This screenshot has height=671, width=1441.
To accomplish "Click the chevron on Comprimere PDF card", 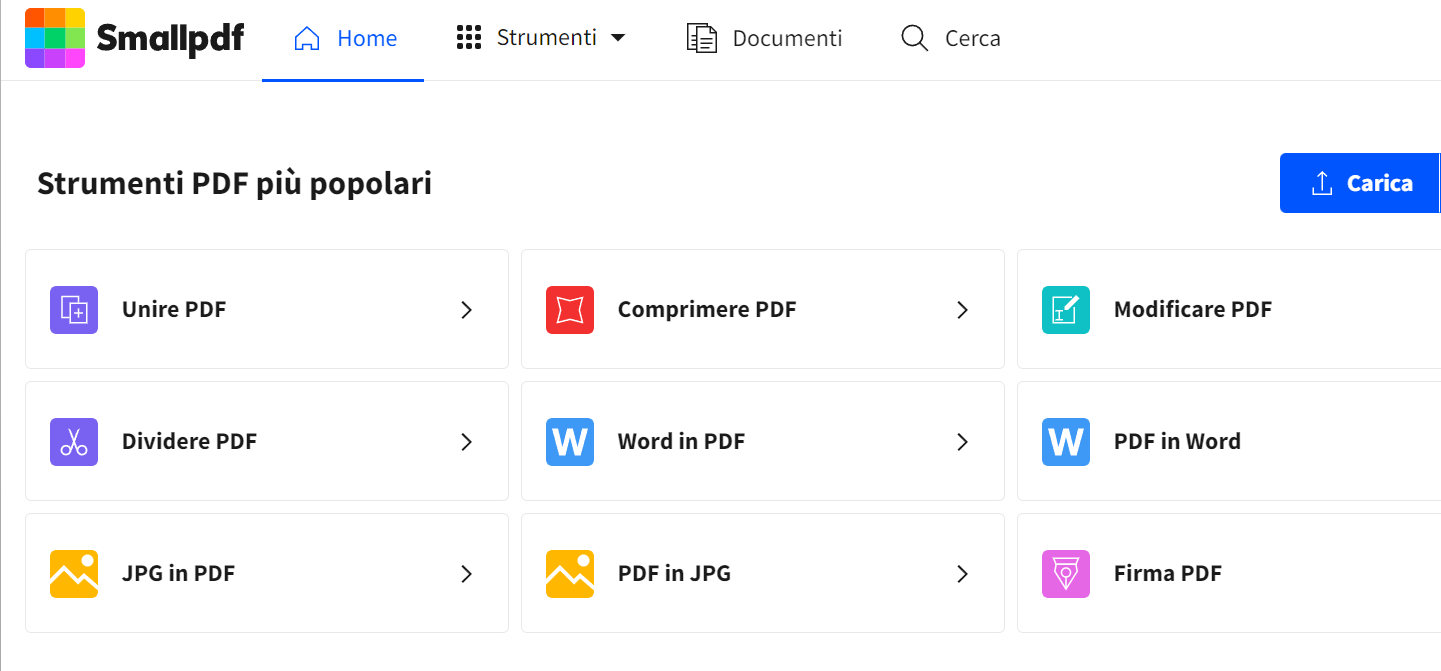I will [962, 310].
